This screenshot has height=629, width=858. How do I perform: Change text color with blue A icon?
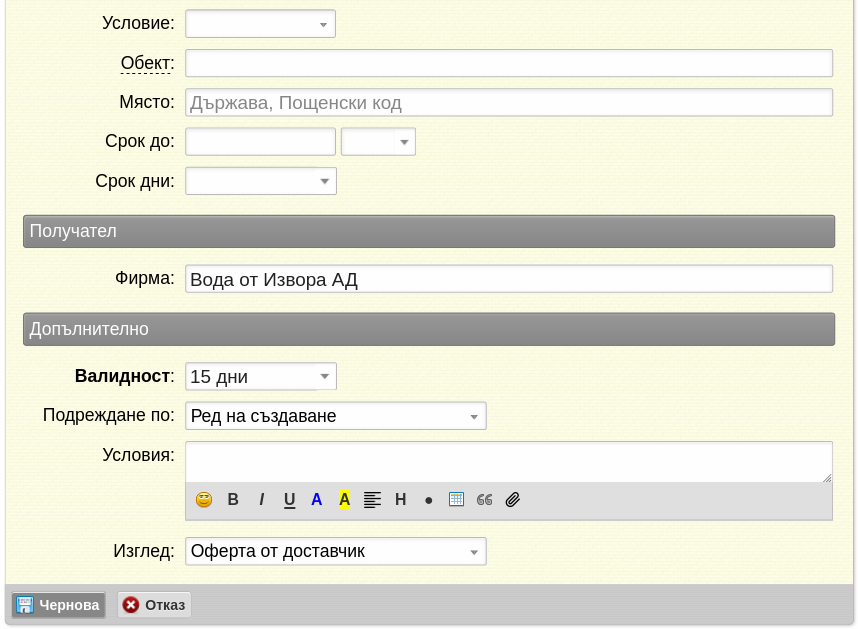coord(316,499)
